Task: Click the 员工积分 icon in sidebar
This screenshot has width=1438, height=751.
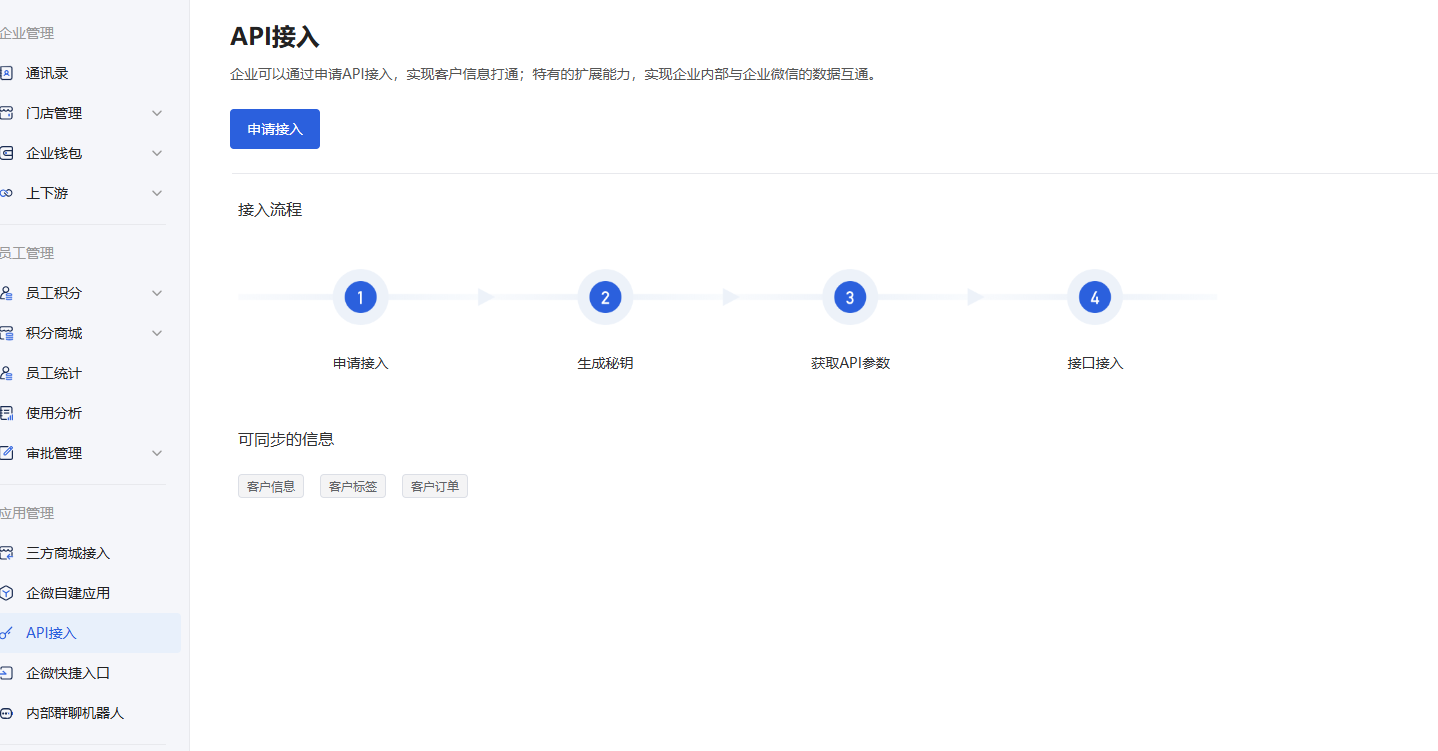Action: click(x=6, y=293)
